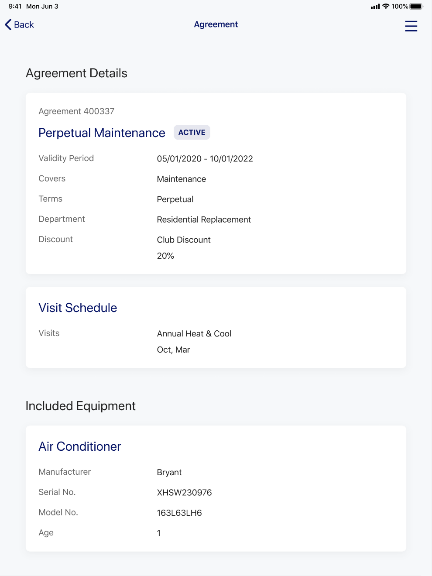Tap the model number 163L63LH6
This screenshot has height=576, width=432.
179,513
